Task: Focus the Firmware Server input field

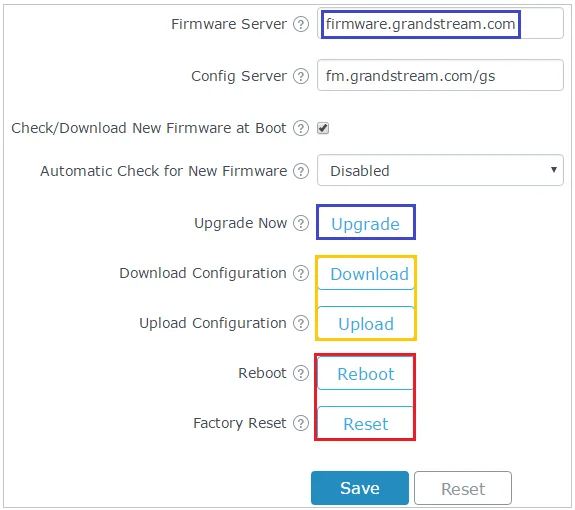Action: coord(440,23)
